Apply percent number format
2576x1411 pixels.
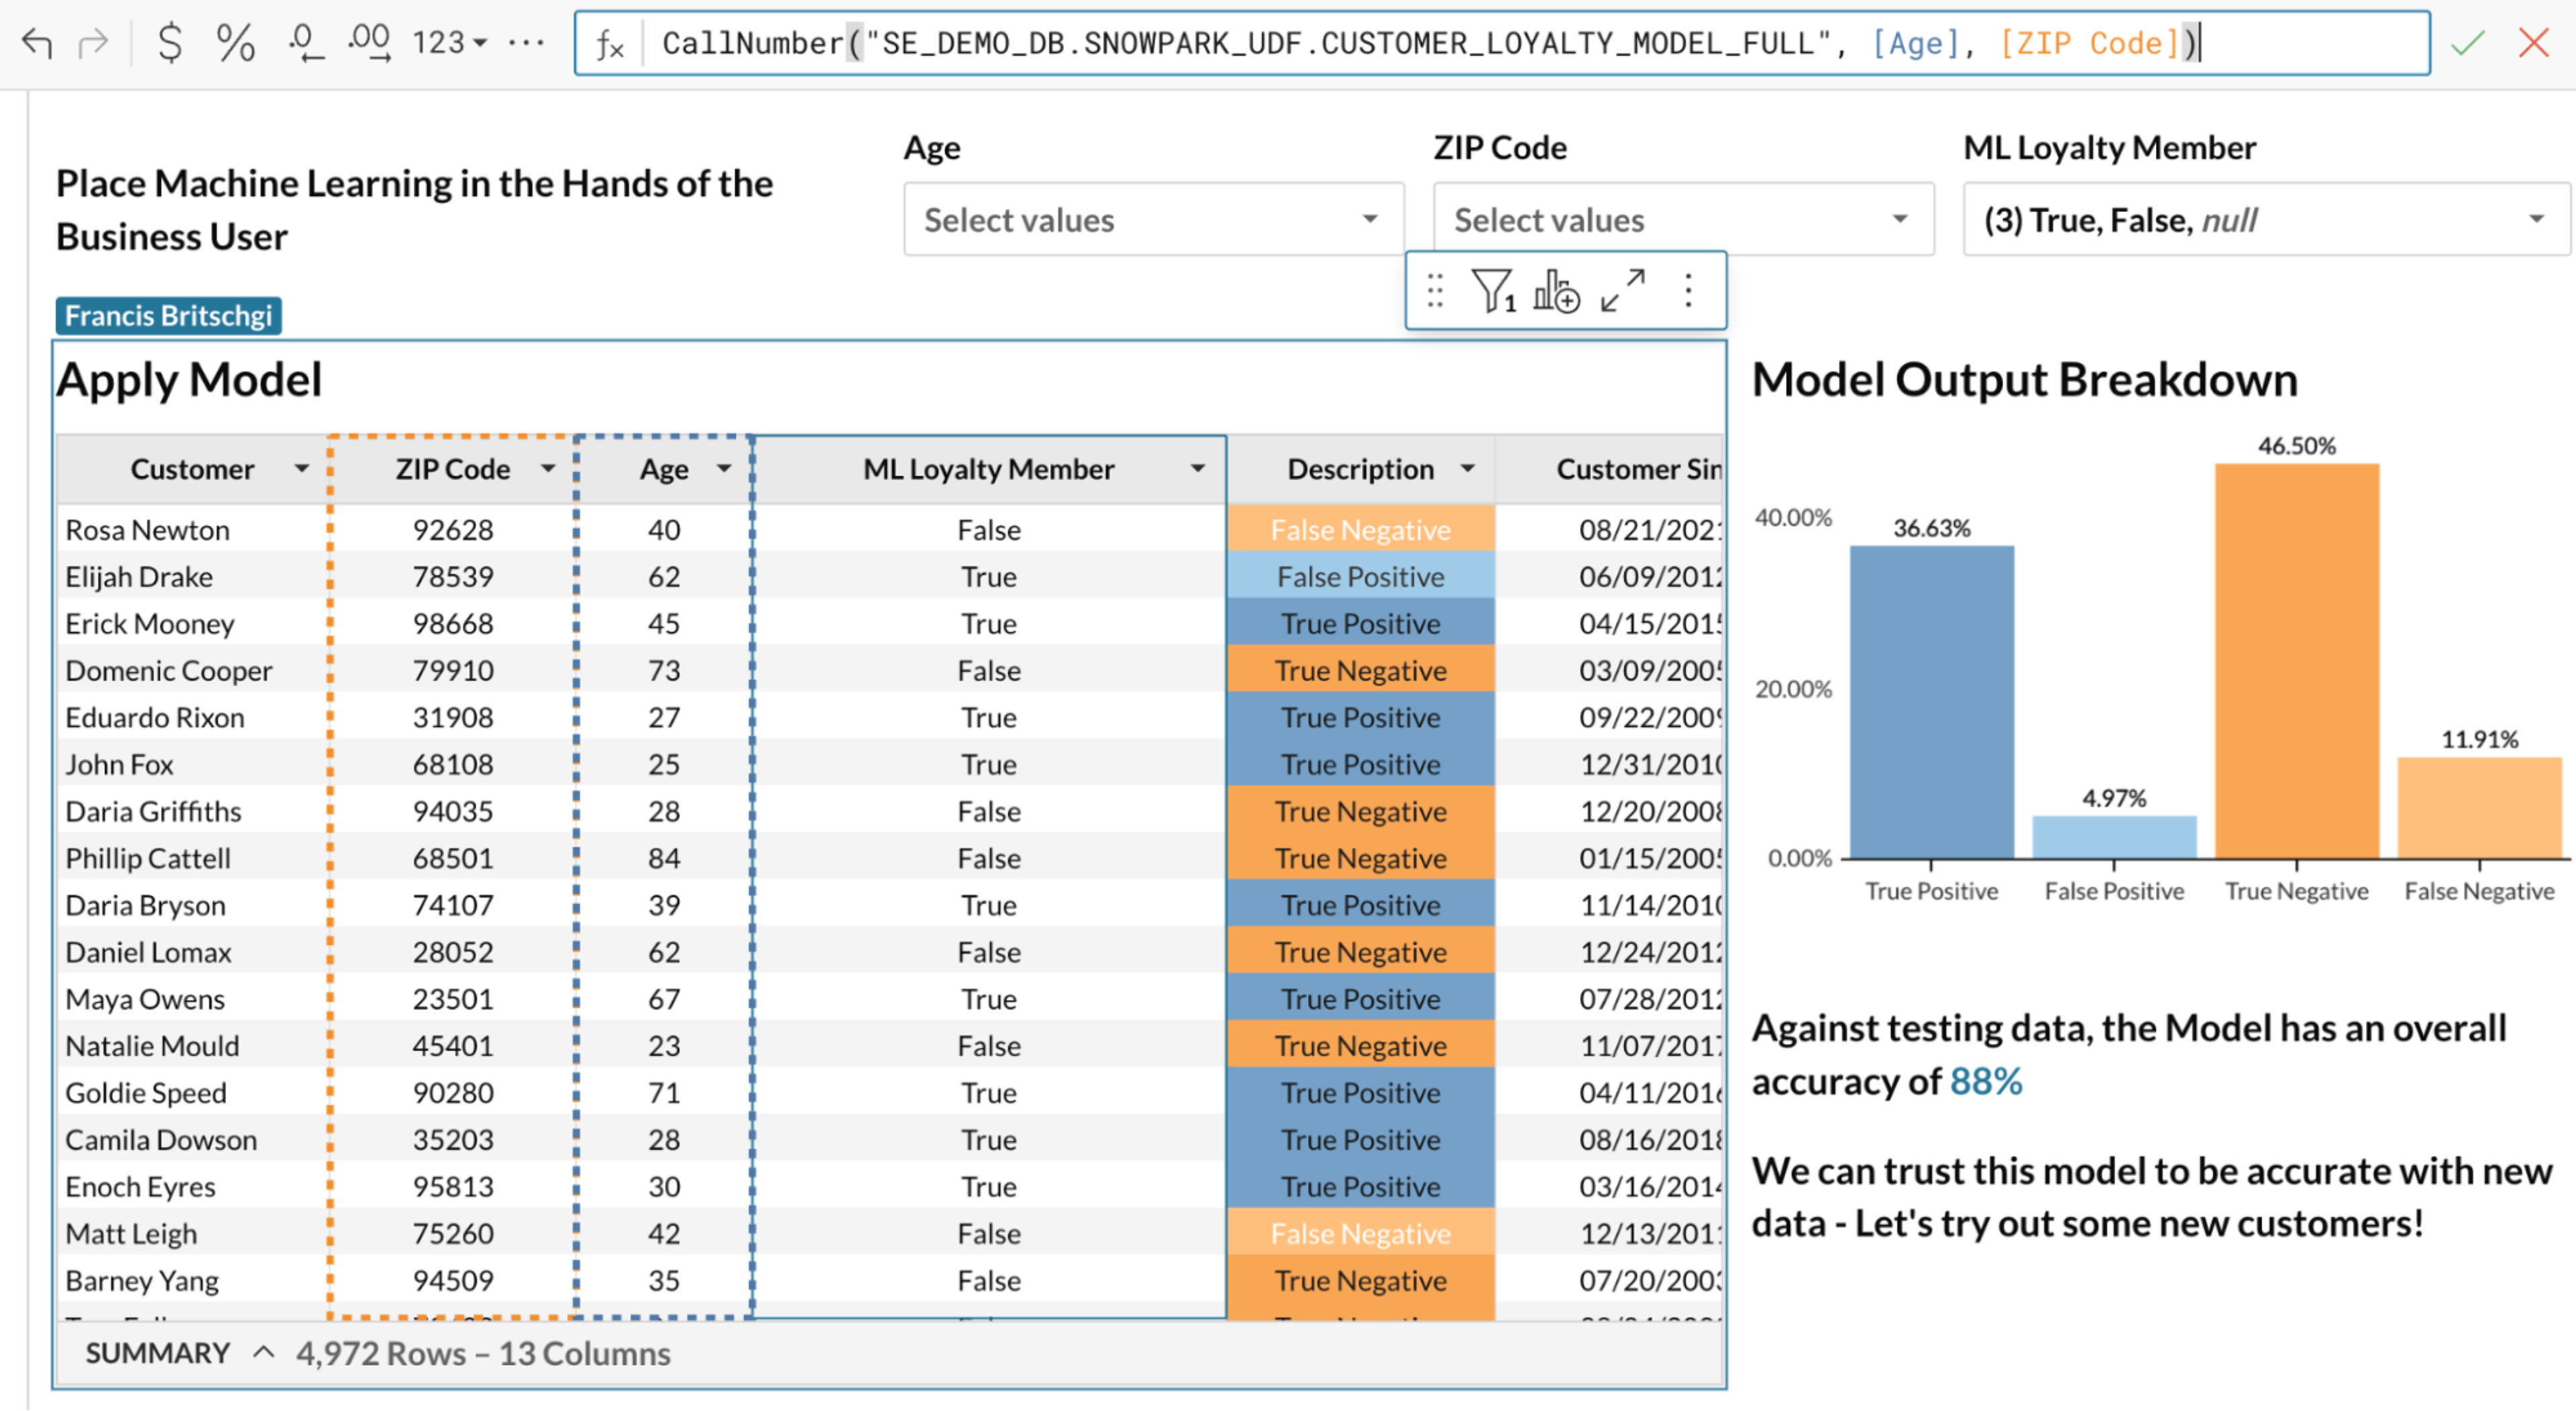pyautogui.click(x=236, y=43)
